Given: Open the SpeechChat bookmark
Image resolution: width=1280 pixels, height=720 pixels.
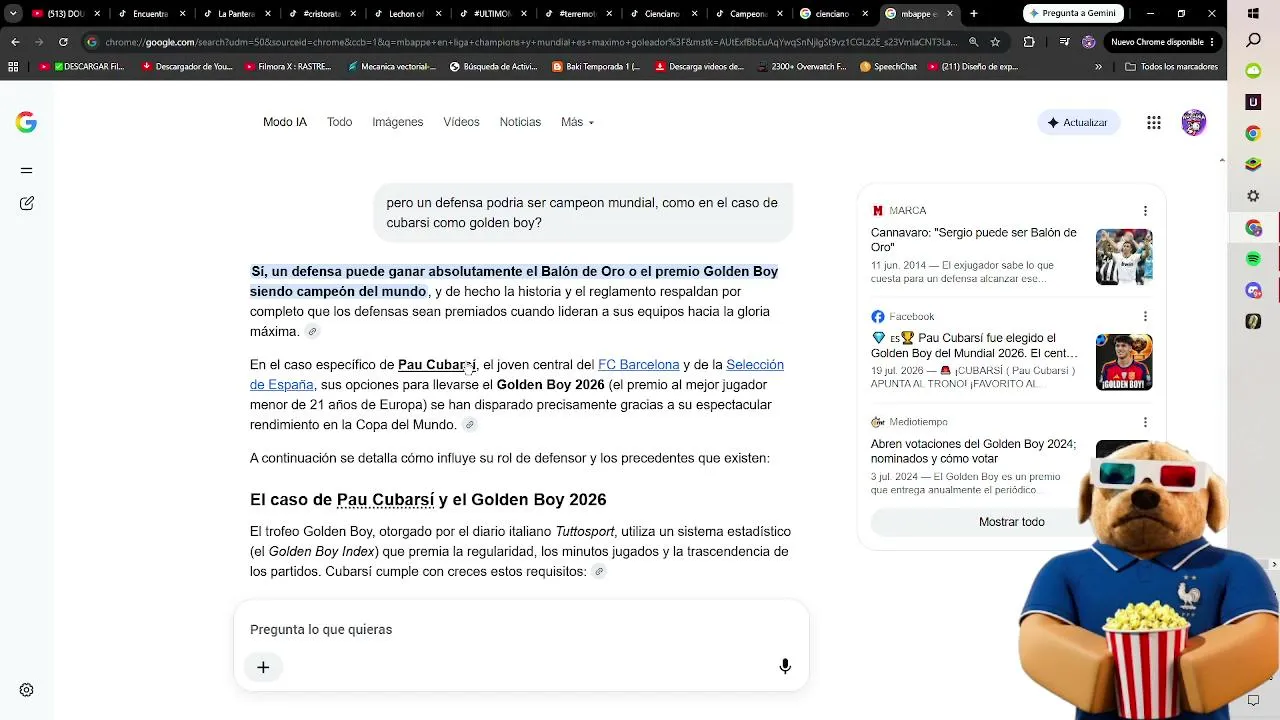Looking at the screenshot, I should click(889, 67).
